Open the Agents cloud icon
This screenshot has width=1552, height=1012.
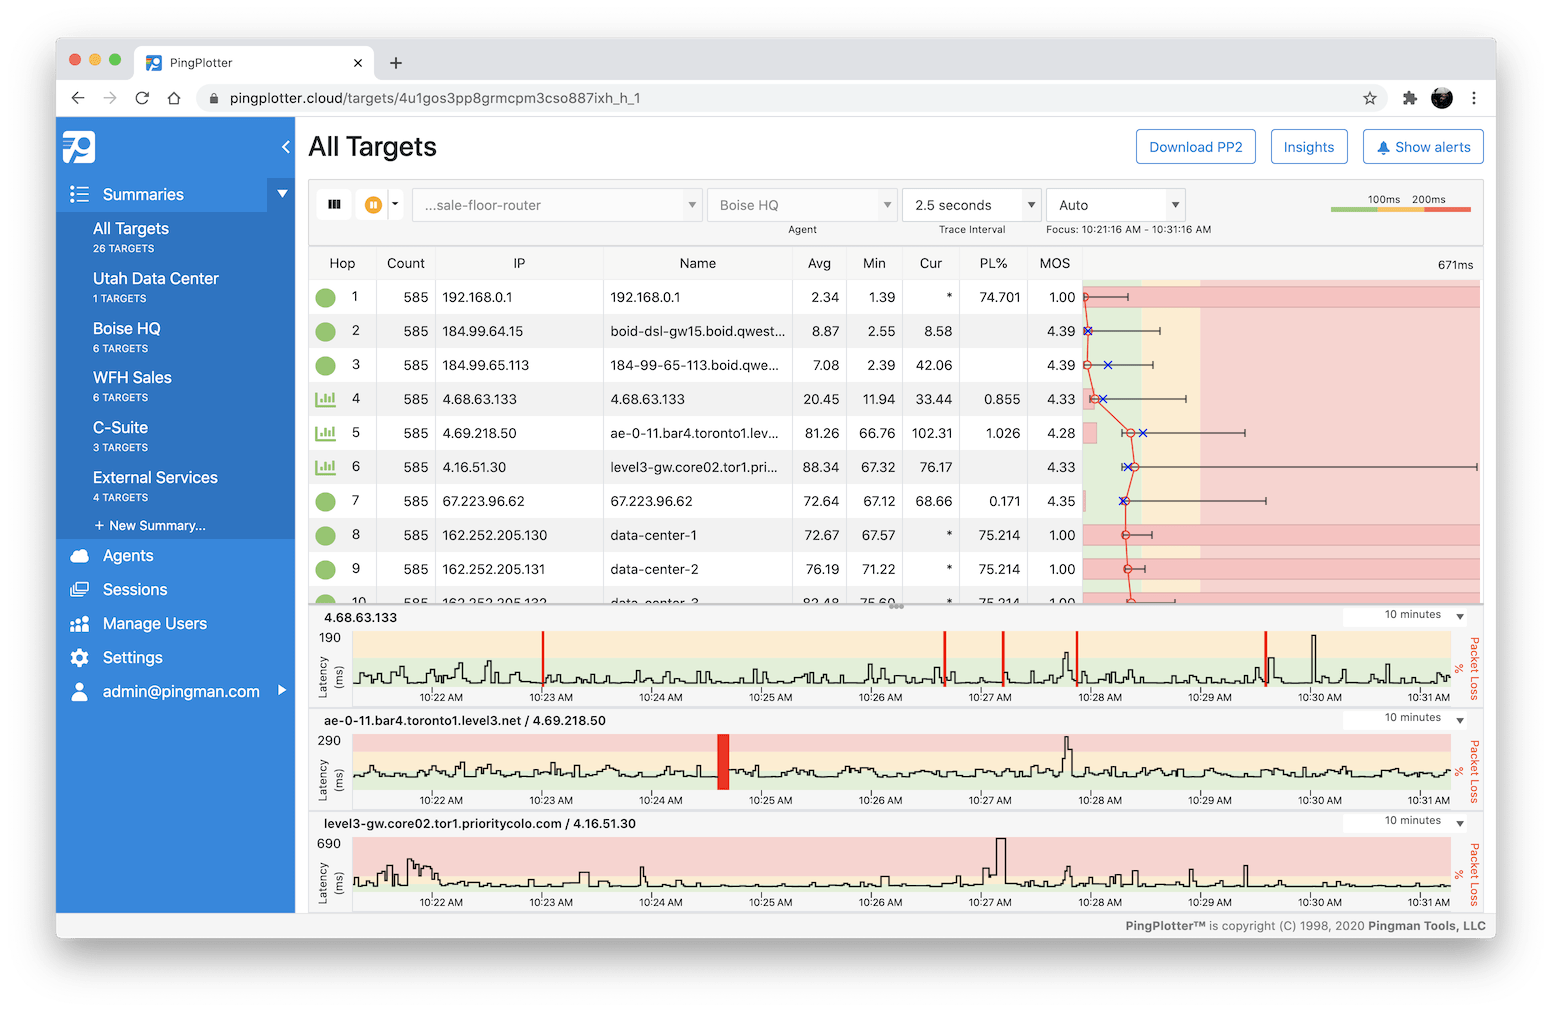coord(79,555)
